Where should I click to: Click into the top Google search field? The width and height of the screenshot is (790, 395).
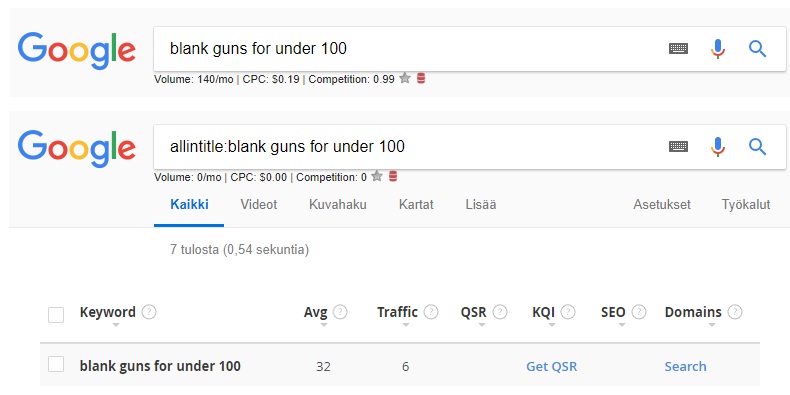point(408,49)
